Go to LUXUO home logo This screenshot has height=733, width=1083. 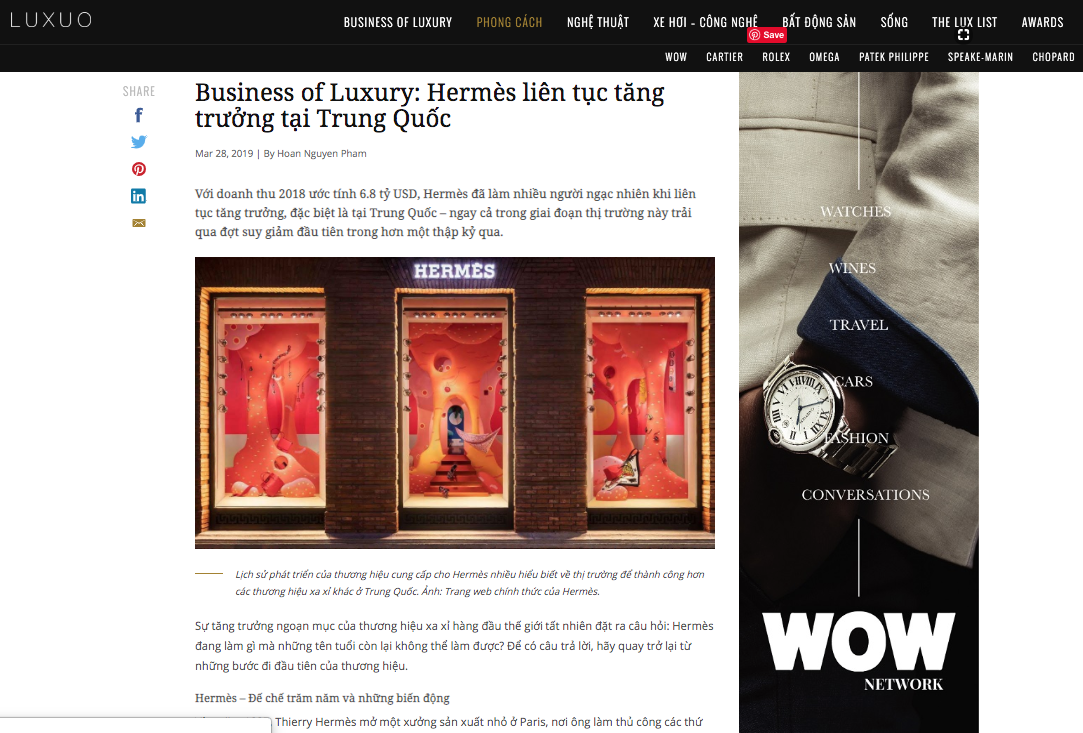click(x=50, y=20)
